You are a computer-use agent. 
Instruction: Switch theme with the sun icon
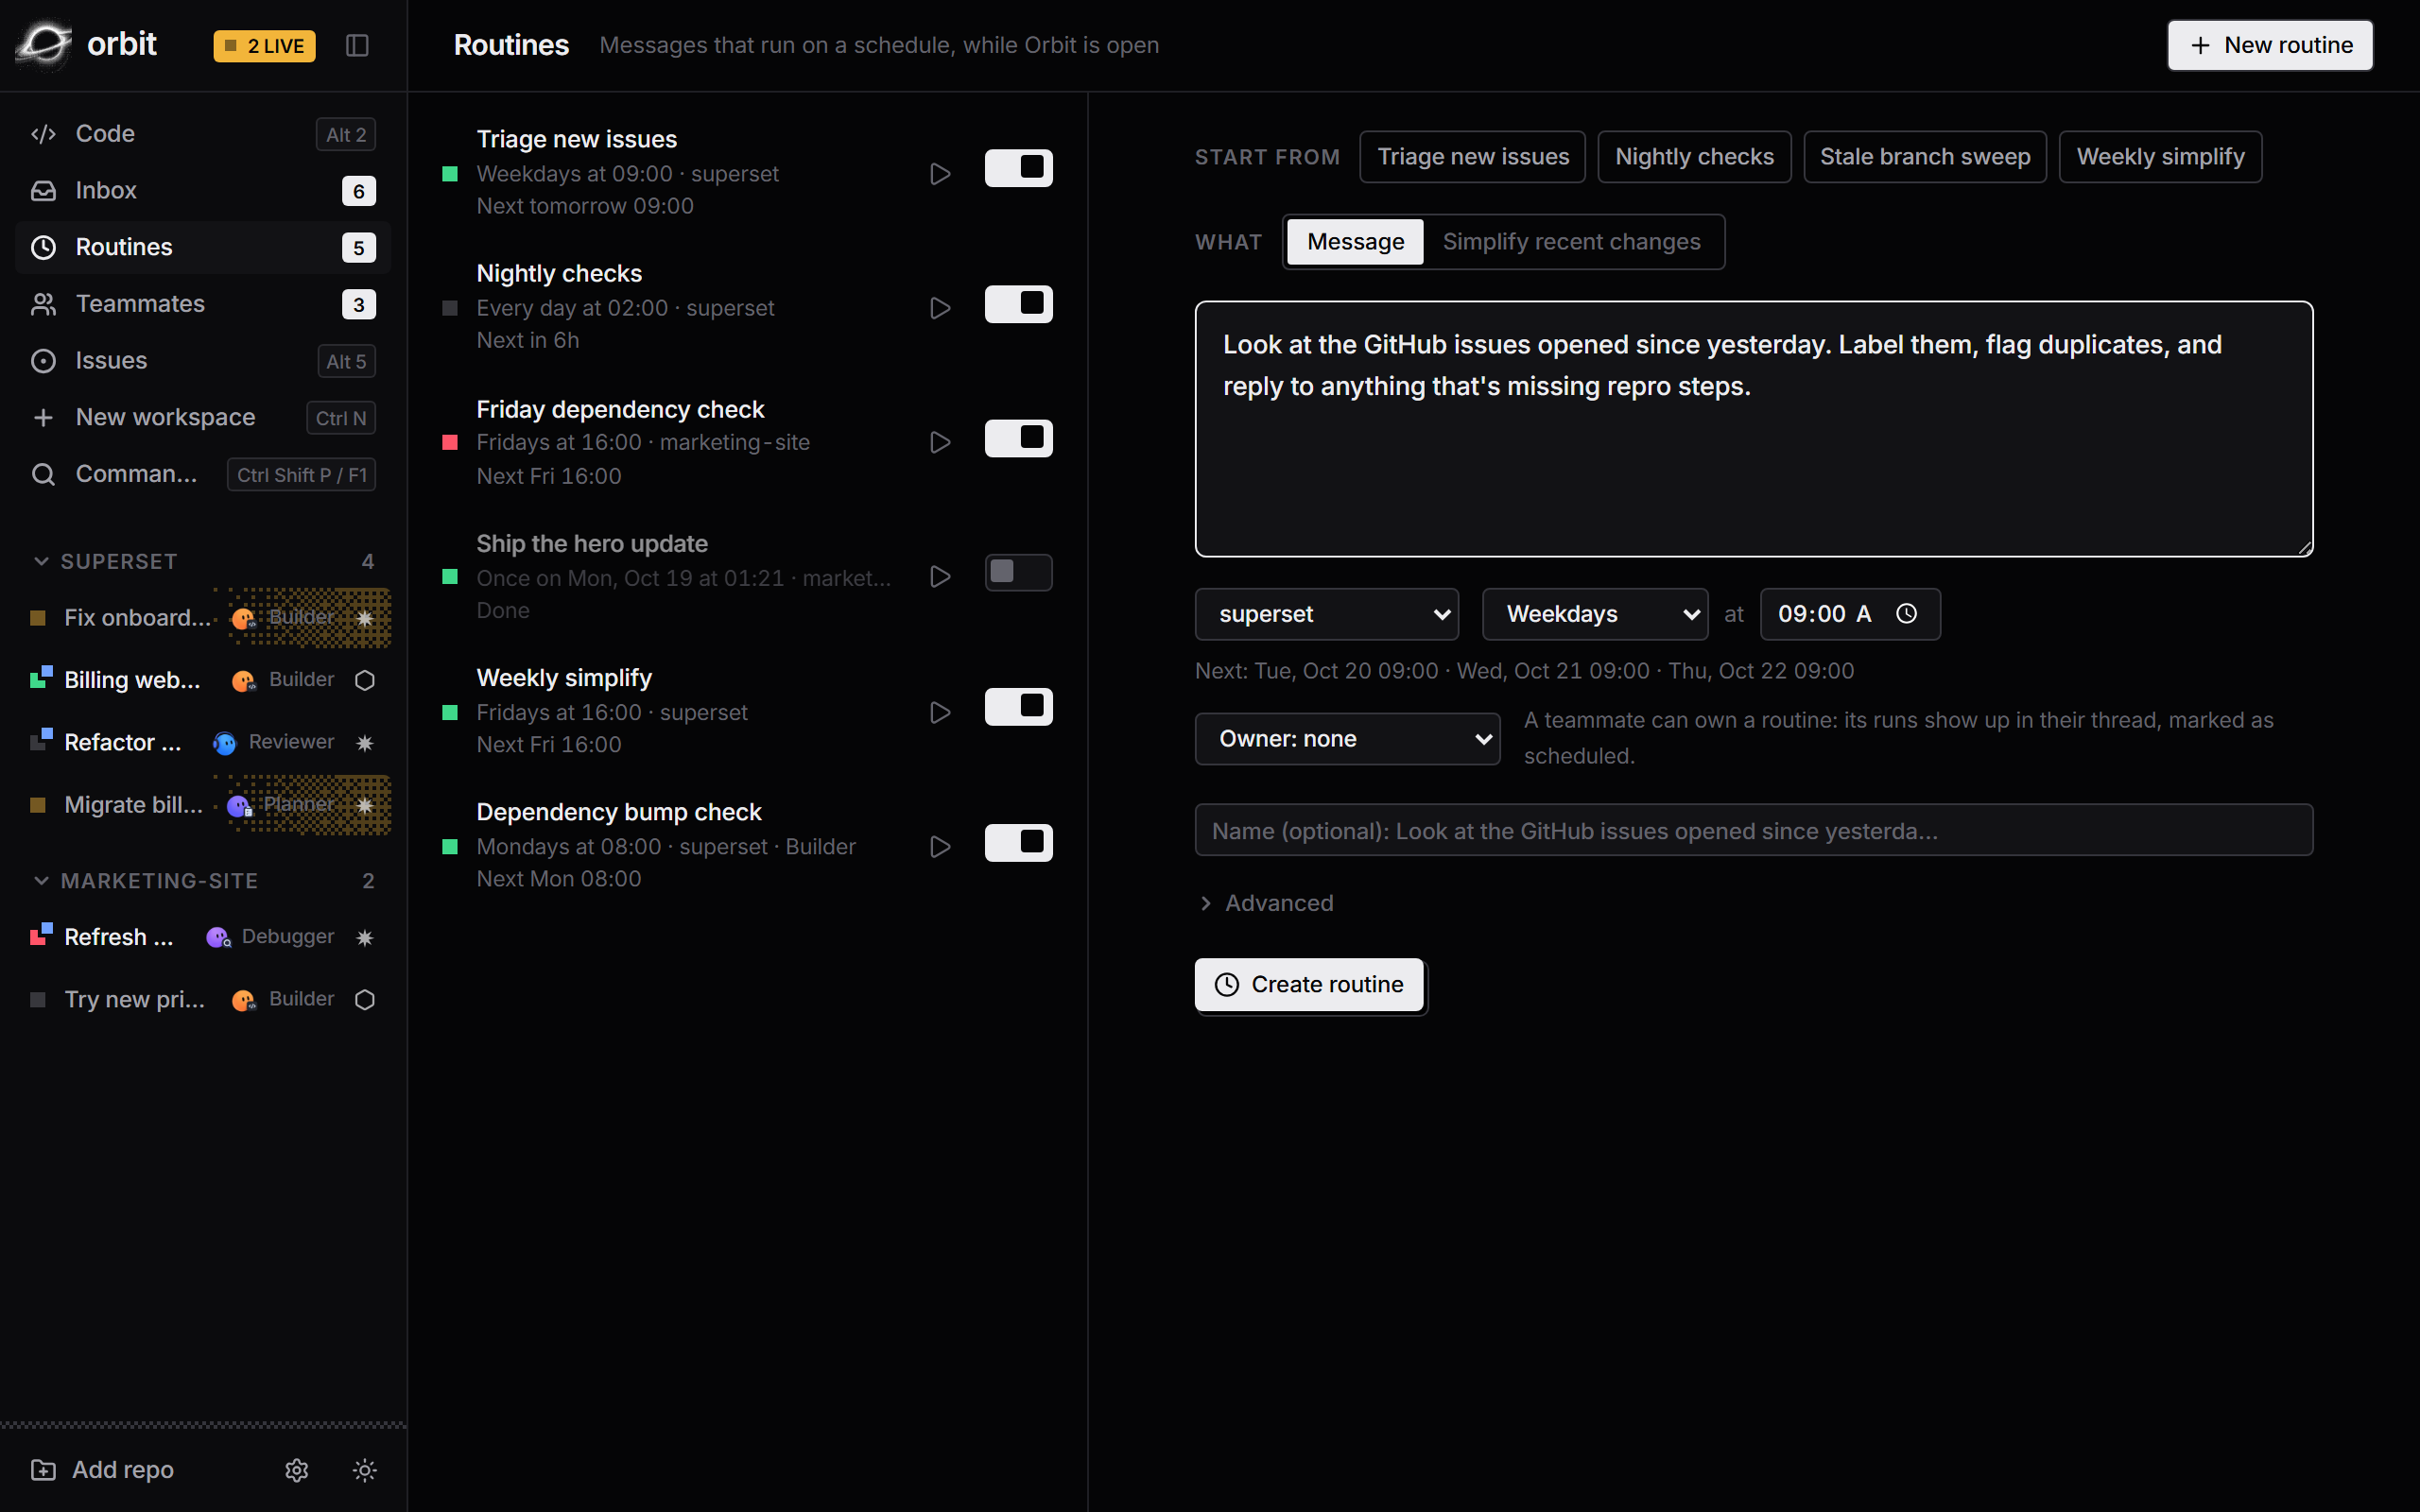click(x=364, y=1469)
